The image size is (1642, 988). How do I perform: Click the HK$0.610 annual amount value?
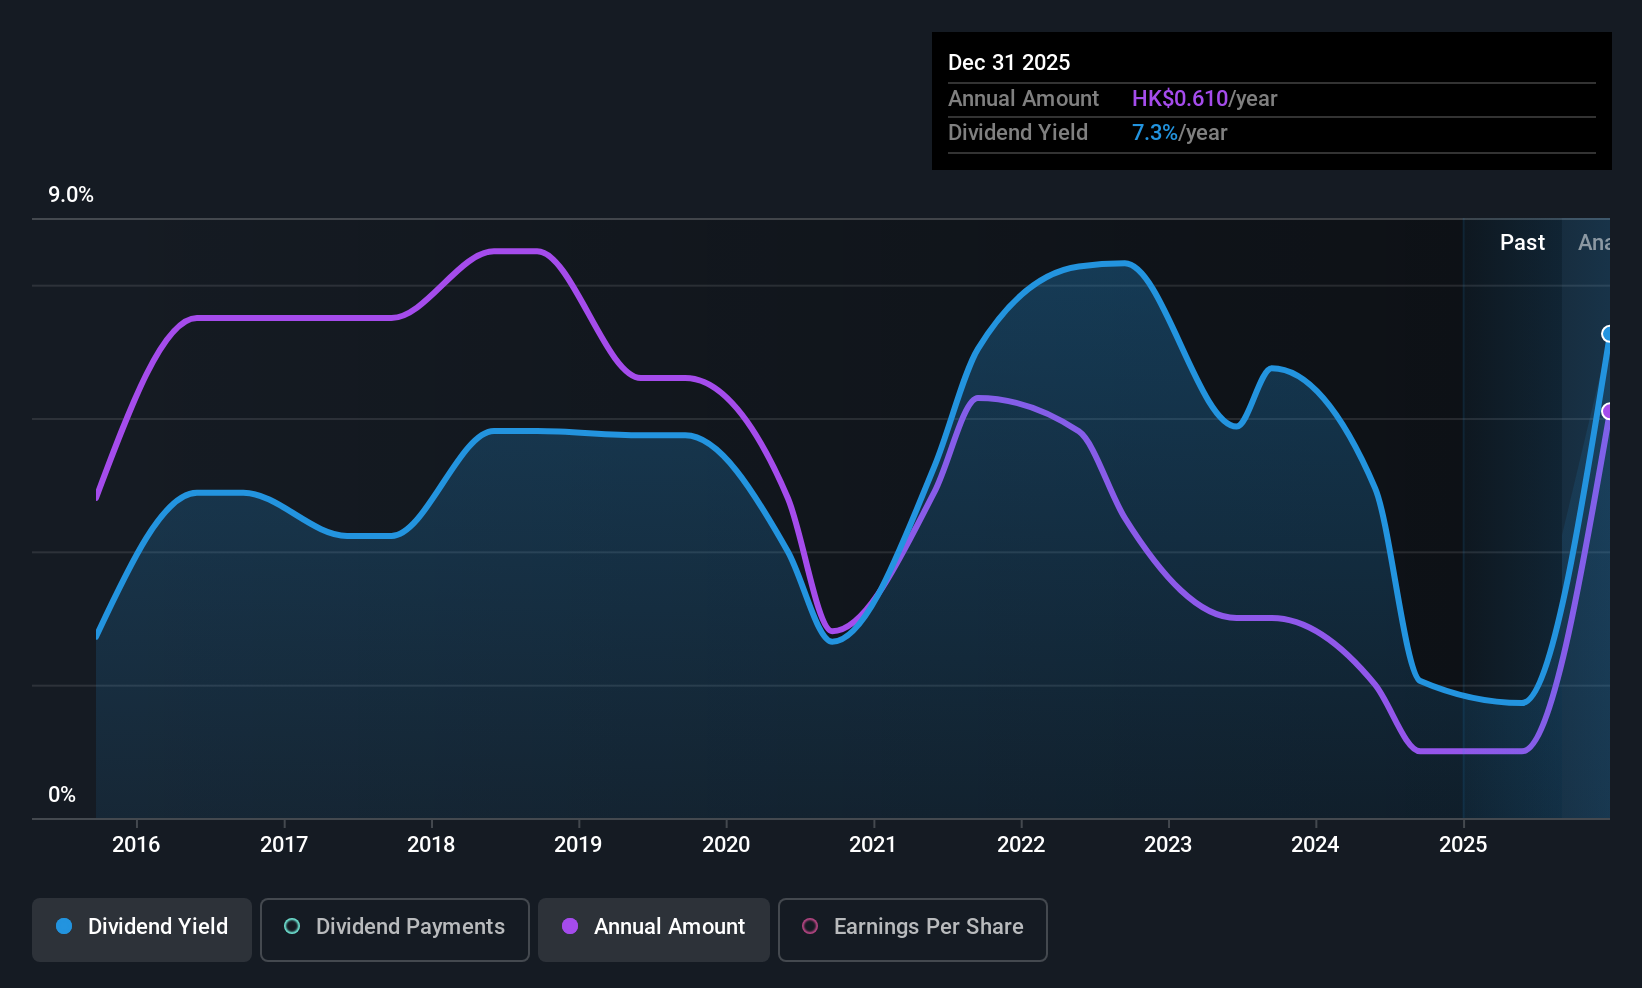1179,99
